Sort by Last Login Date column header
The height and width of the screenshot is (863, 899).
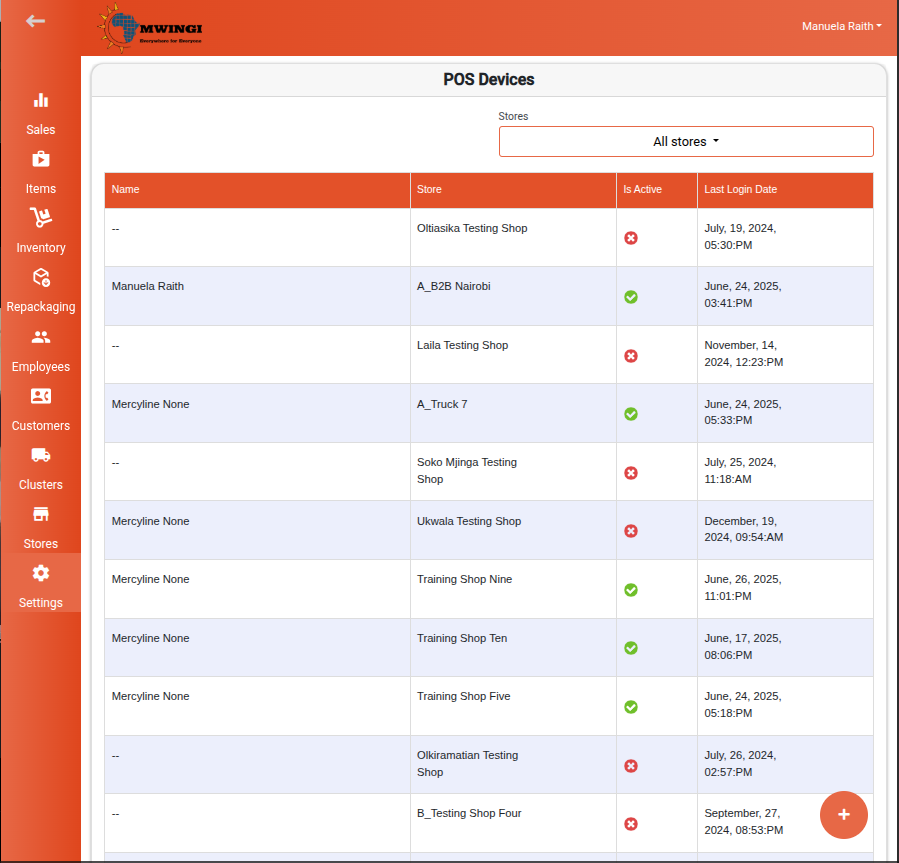[x=740, y=189]
